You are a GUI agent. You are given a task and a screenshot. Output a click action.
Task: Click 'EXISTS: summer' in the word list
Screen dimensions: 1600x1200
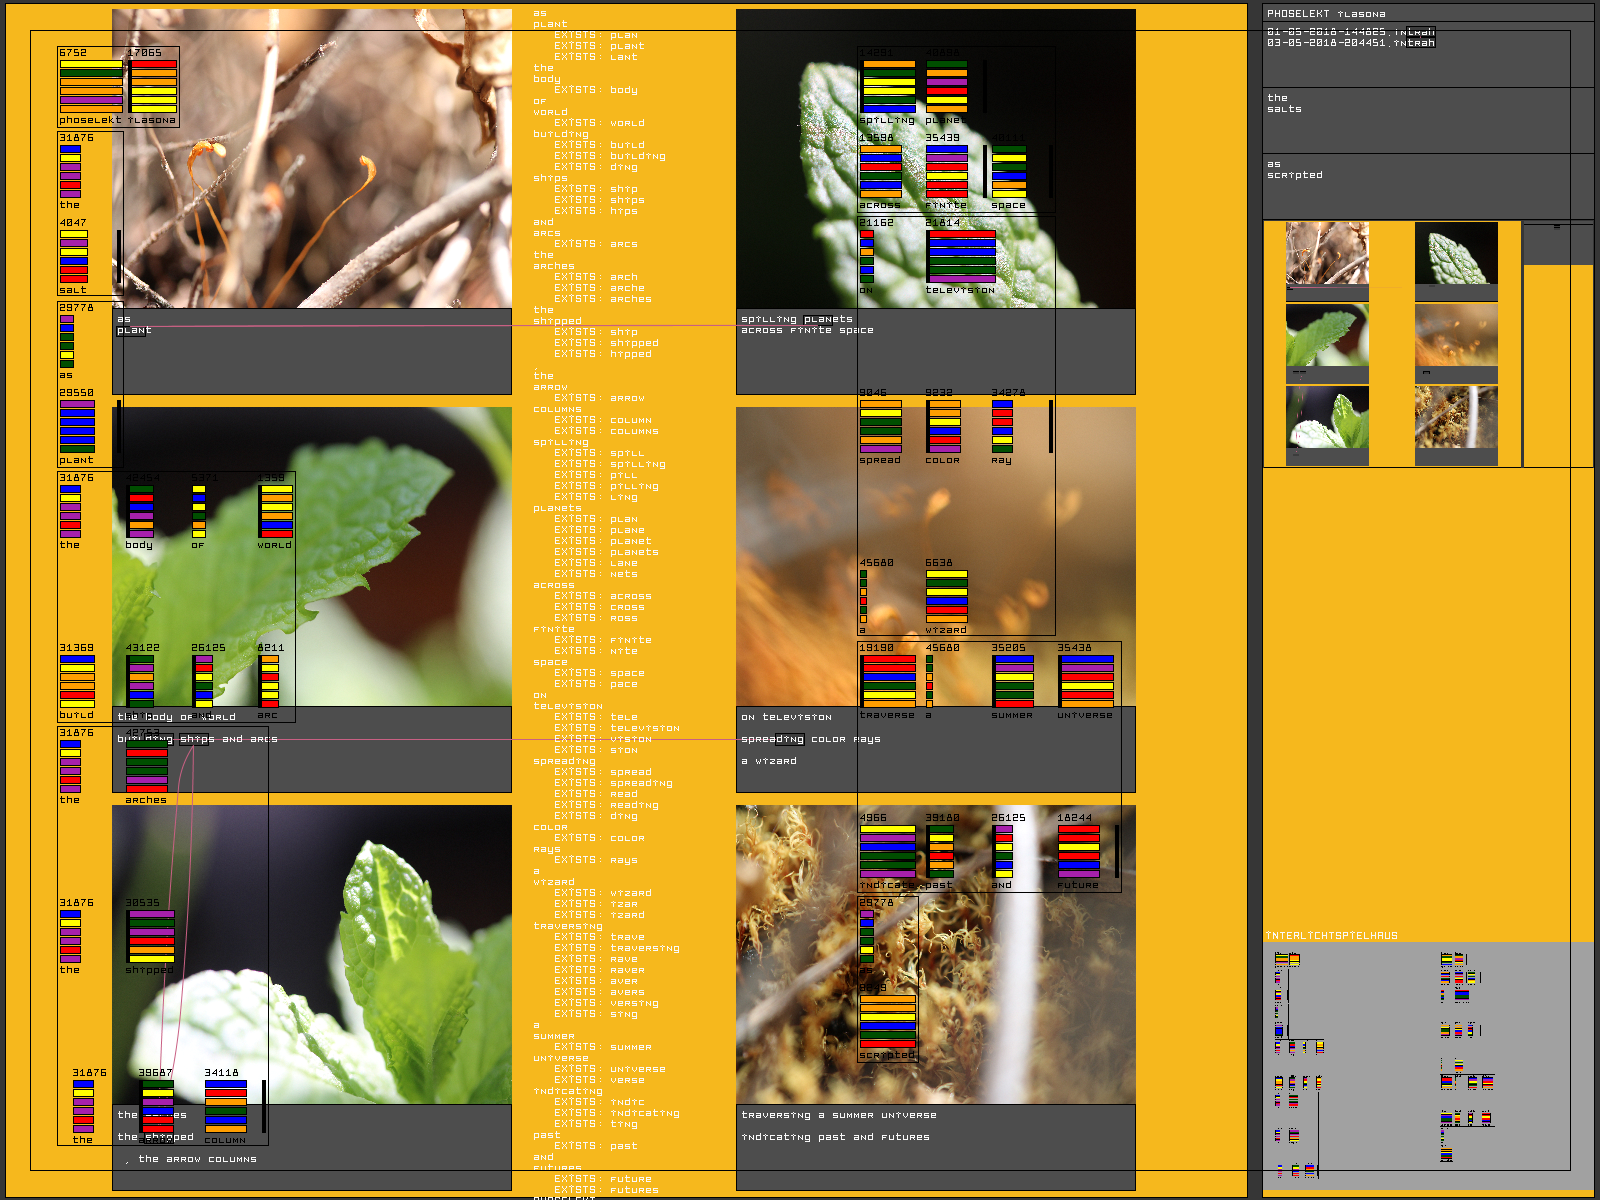pyautogui.click(x=603, y=1047)
